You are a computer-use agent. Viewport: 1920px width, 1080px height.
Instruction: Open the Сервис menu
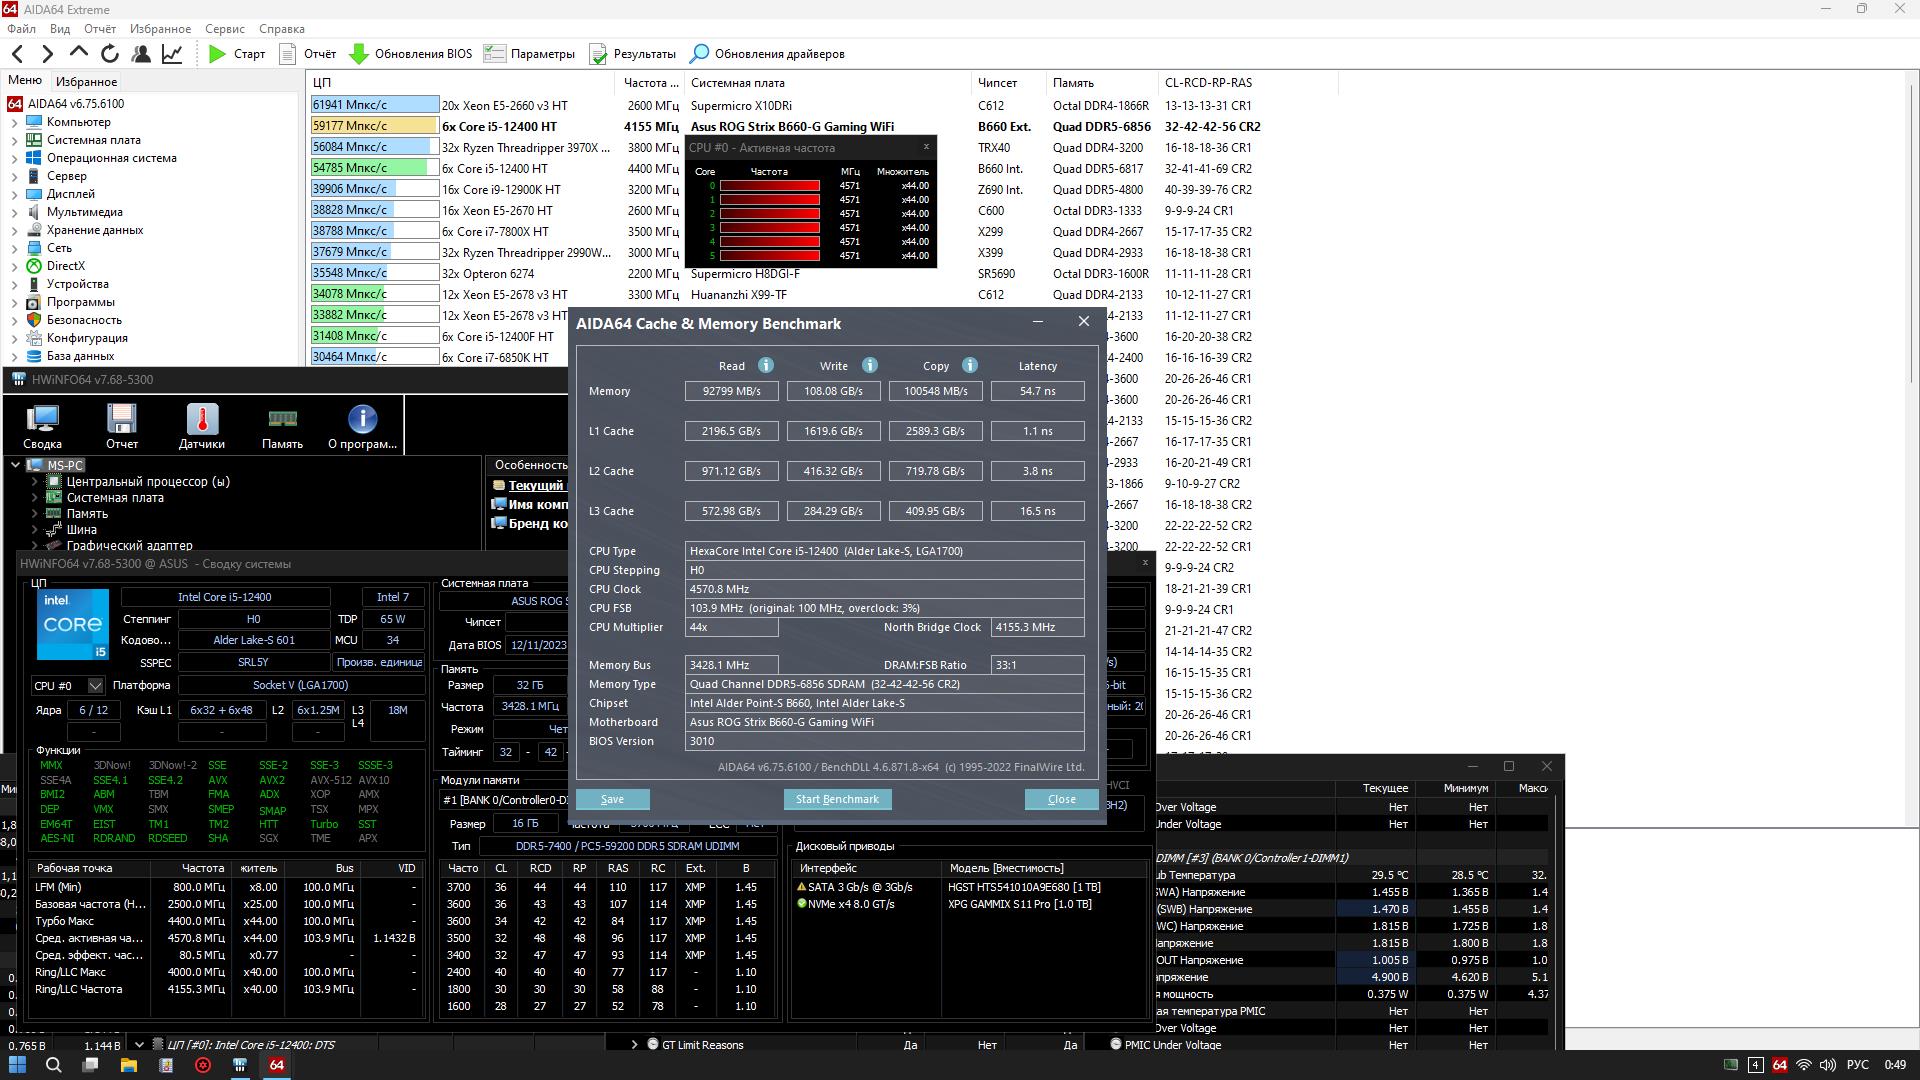point(224,29)
